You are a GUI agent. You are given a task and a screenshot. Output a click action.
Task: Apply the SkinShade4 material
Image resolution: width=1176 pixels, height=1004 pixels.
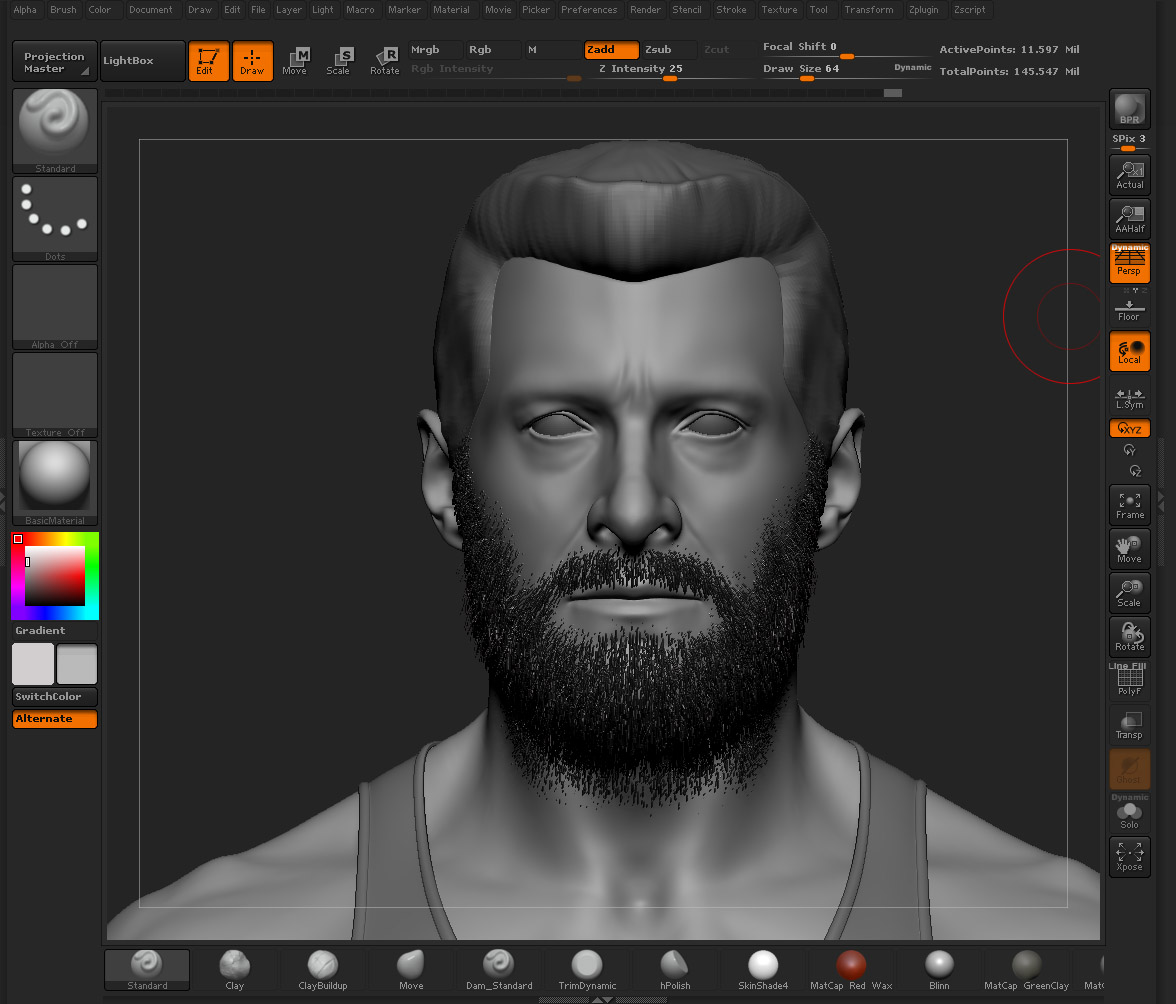[763, 970]
